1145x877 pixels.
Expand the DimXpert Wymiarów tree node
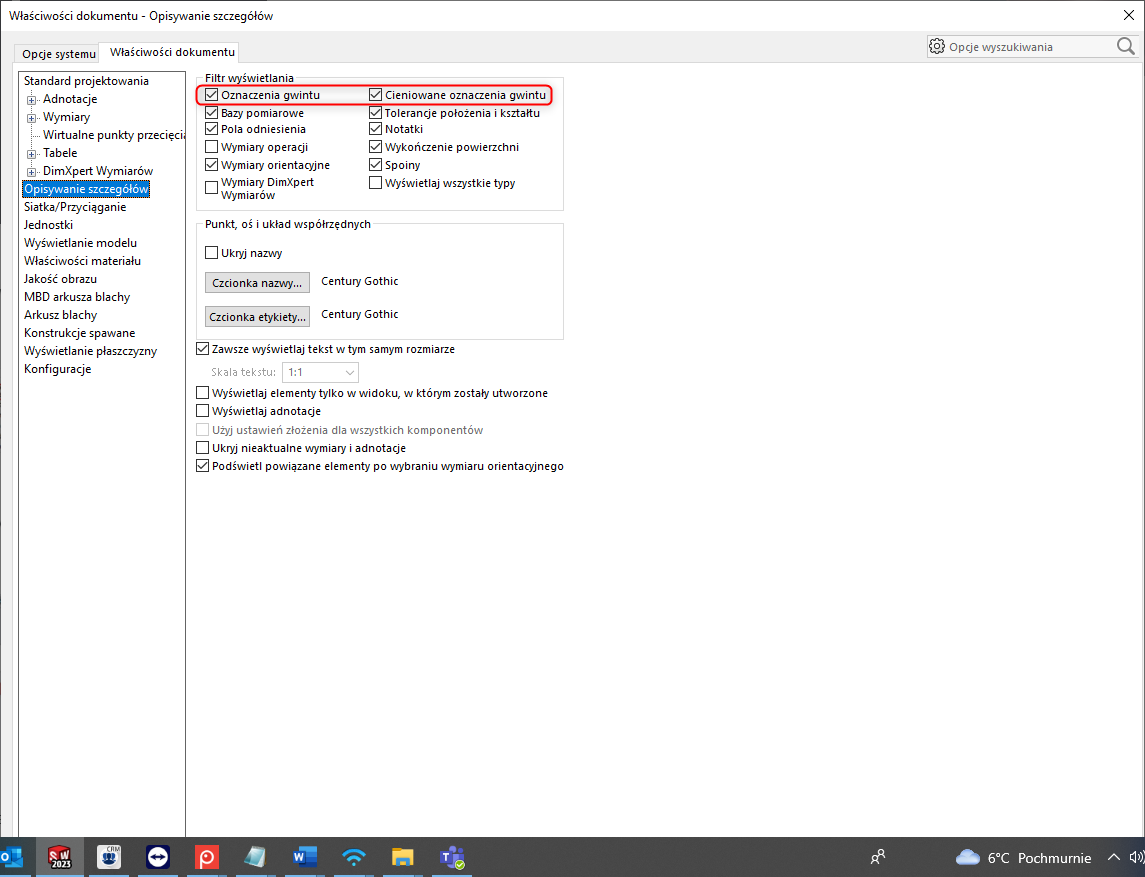pyautogui.click(x=31, y=172)
